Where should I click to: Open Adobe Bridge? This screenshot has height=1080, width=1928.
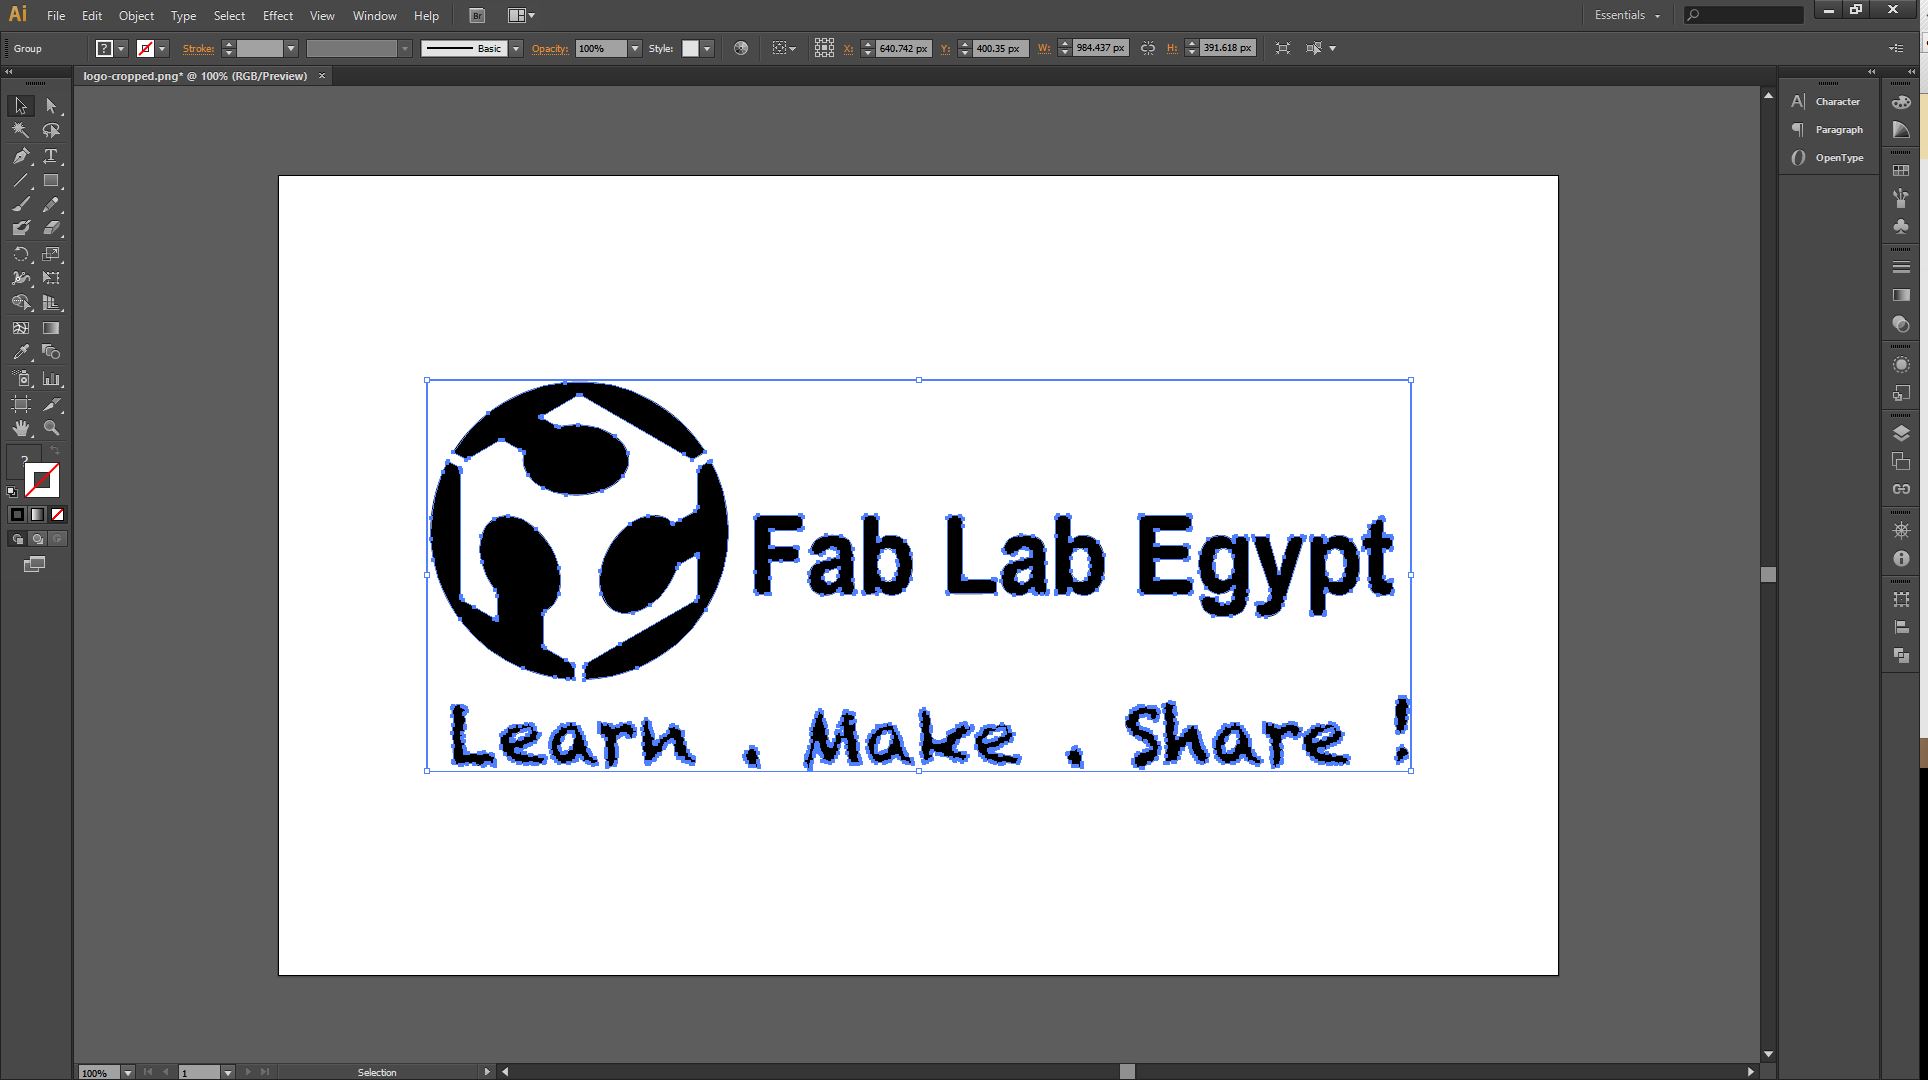coord(477,15)
